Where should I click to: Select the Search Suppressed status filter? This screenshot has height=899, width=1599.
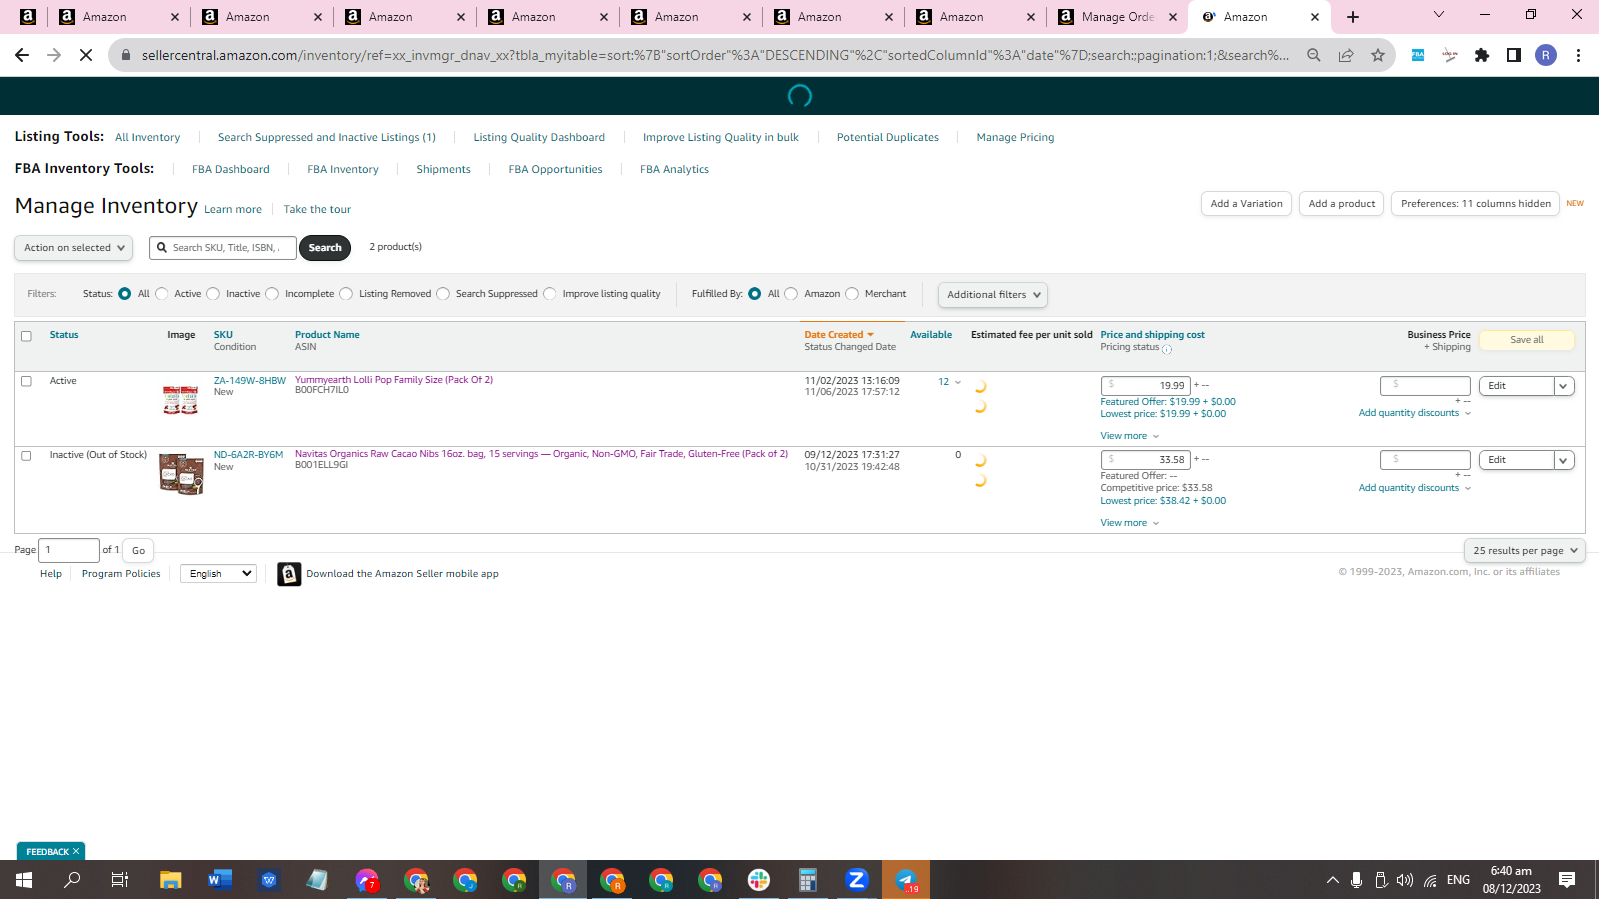(x=443, y=294)
